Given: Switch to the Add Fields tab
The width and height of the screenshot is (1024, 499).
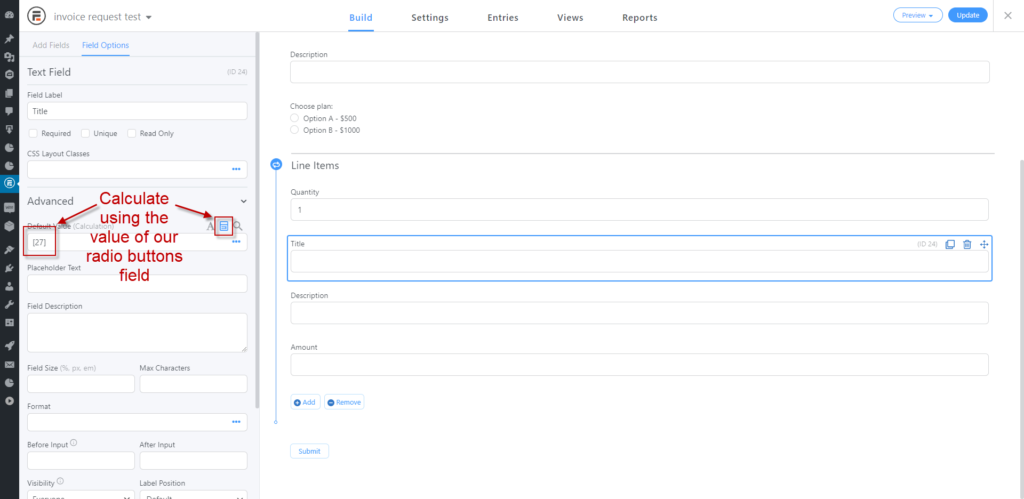Looking at the screenshot, I should [51, 45].
